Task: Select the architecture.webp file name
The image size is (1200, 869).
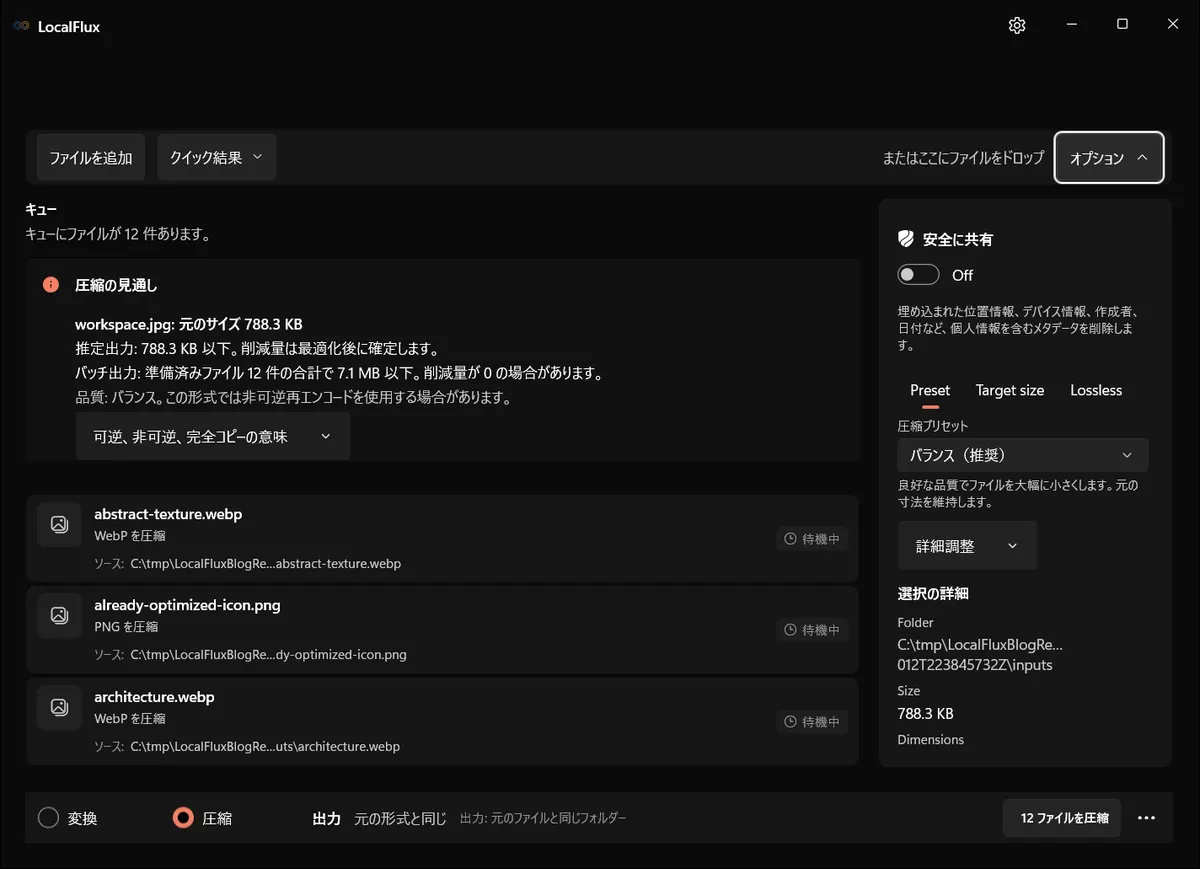Action: coord(154,697)
